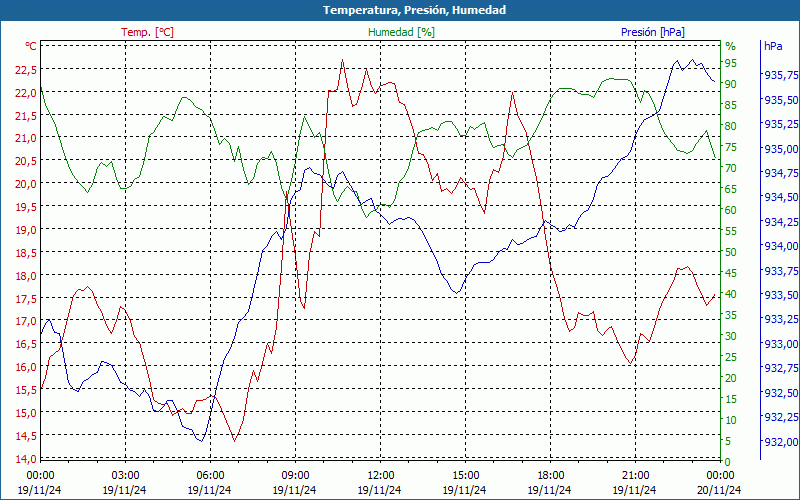
Task: Select the 933,75 pressure tick label
Action: pos(781,270)
